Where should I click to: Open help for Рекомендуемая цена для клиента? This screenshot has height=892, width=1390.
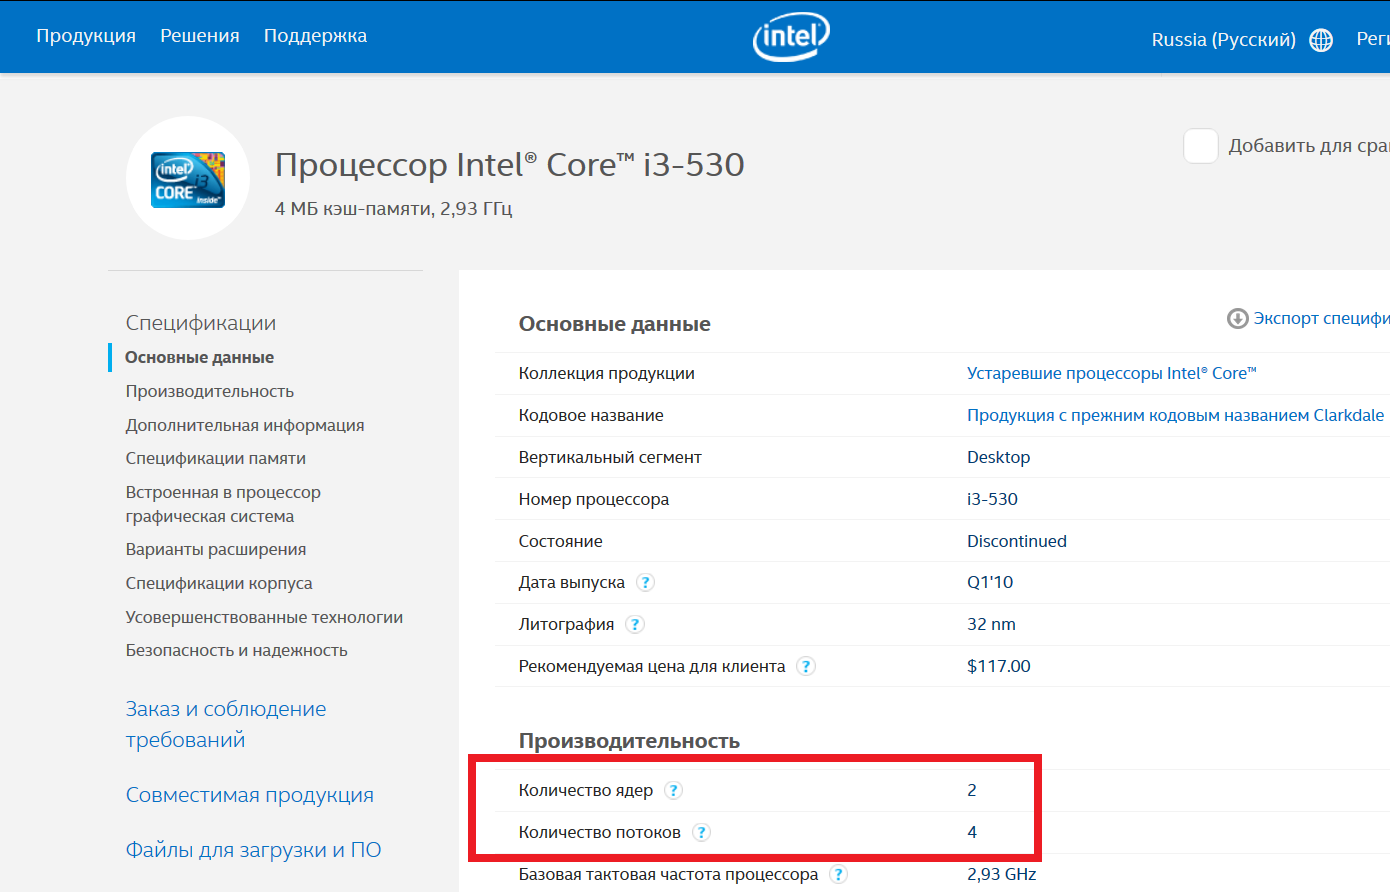coord(806,667)
